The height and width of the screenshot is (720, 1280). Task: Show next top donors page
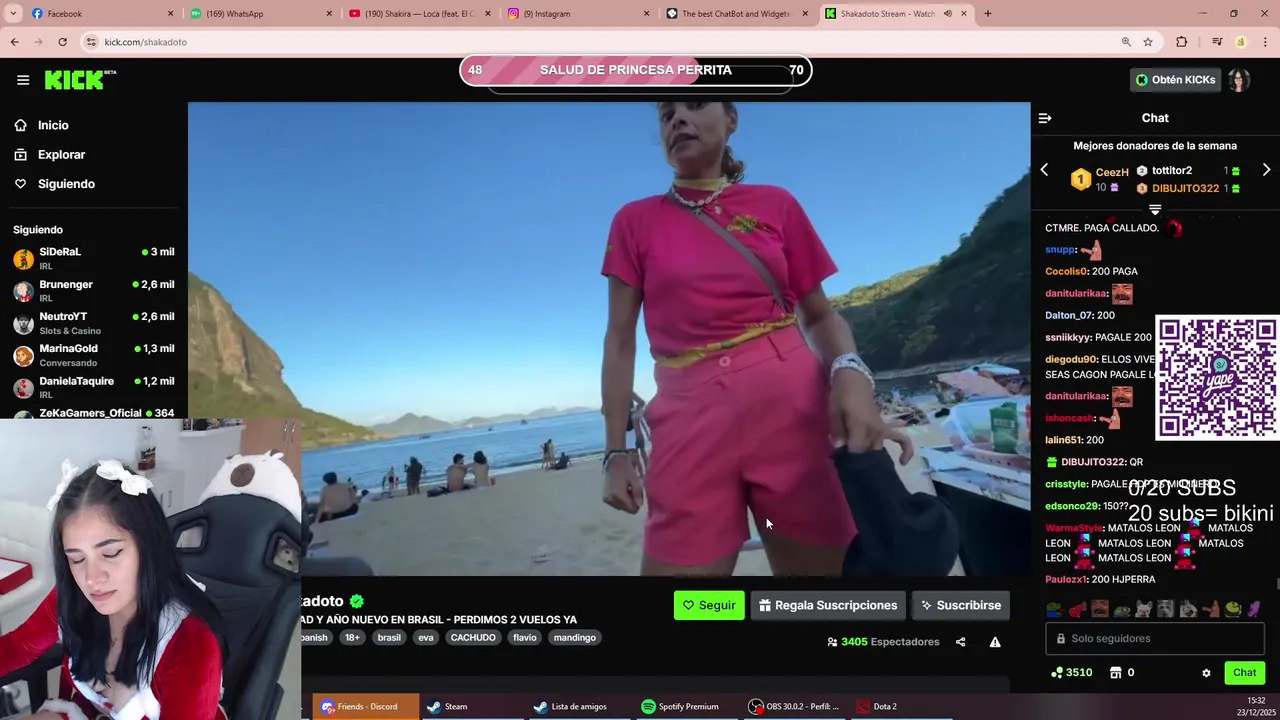tap(1266, 170)
